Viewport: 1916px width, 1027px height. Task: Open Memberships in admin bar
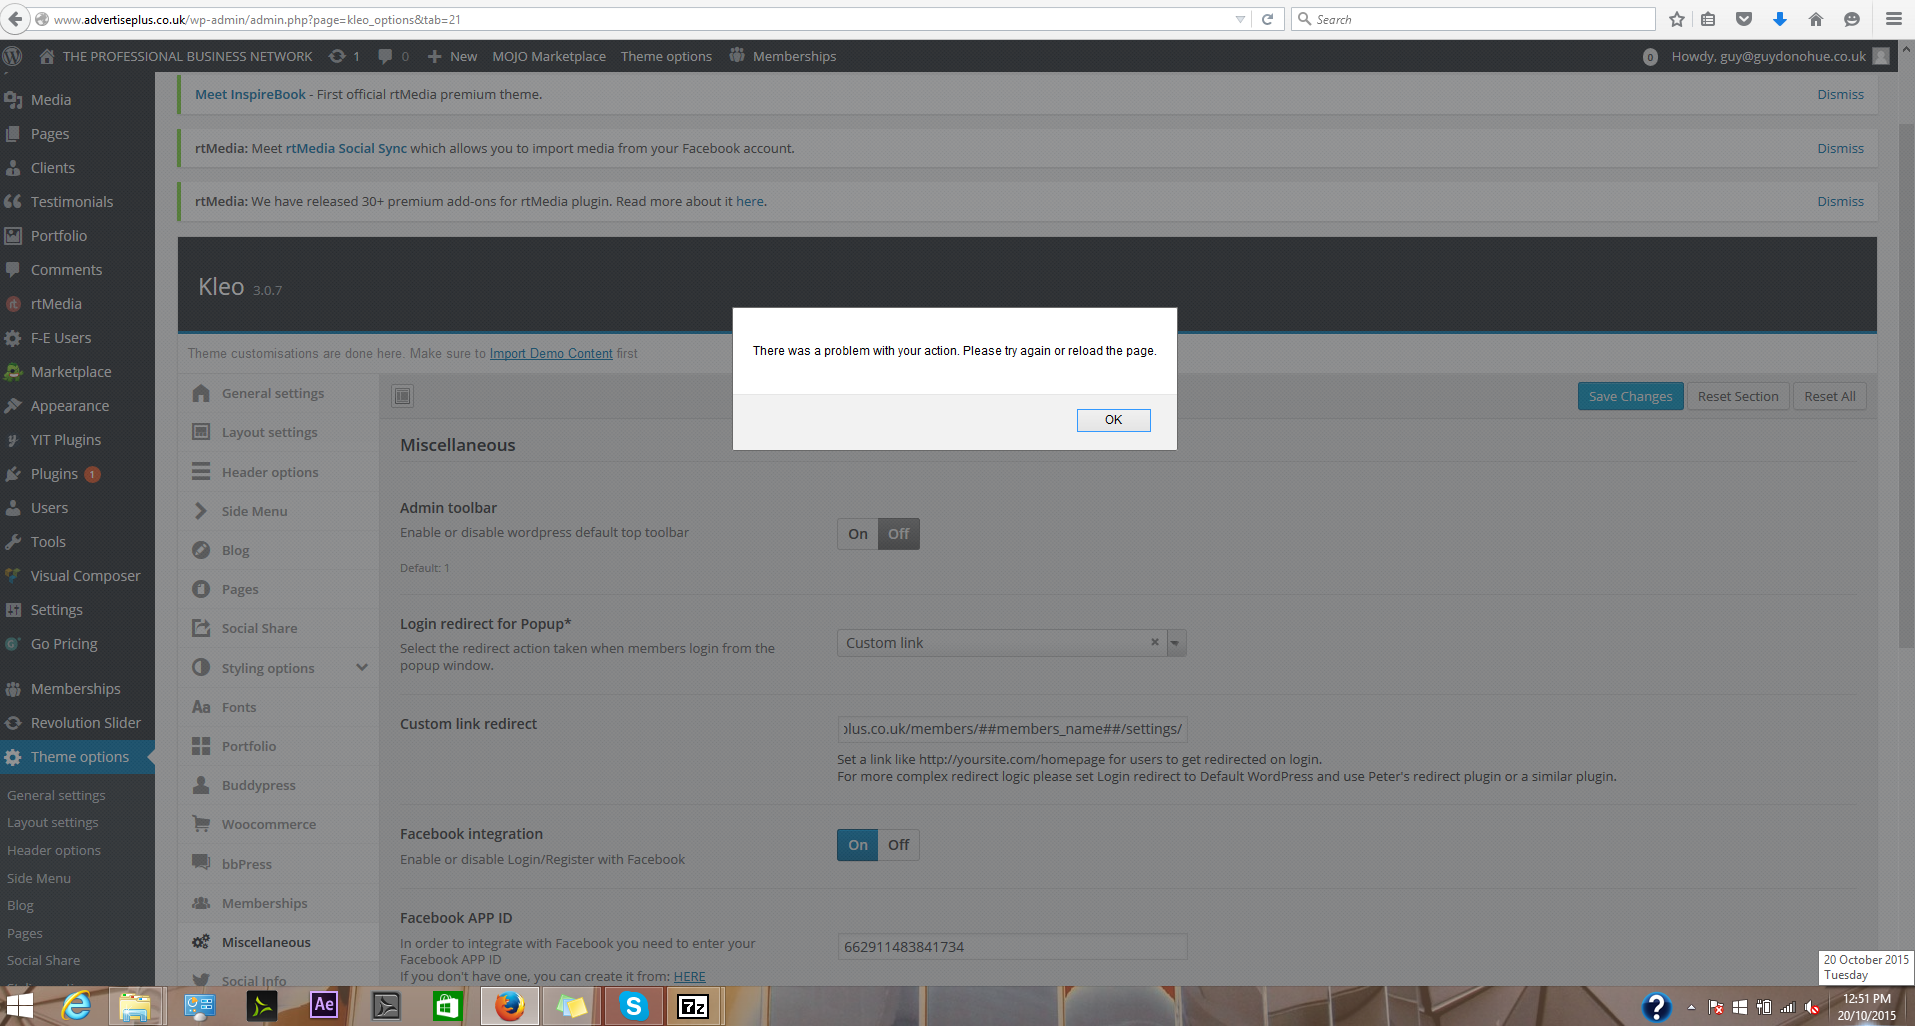[783, 56]
